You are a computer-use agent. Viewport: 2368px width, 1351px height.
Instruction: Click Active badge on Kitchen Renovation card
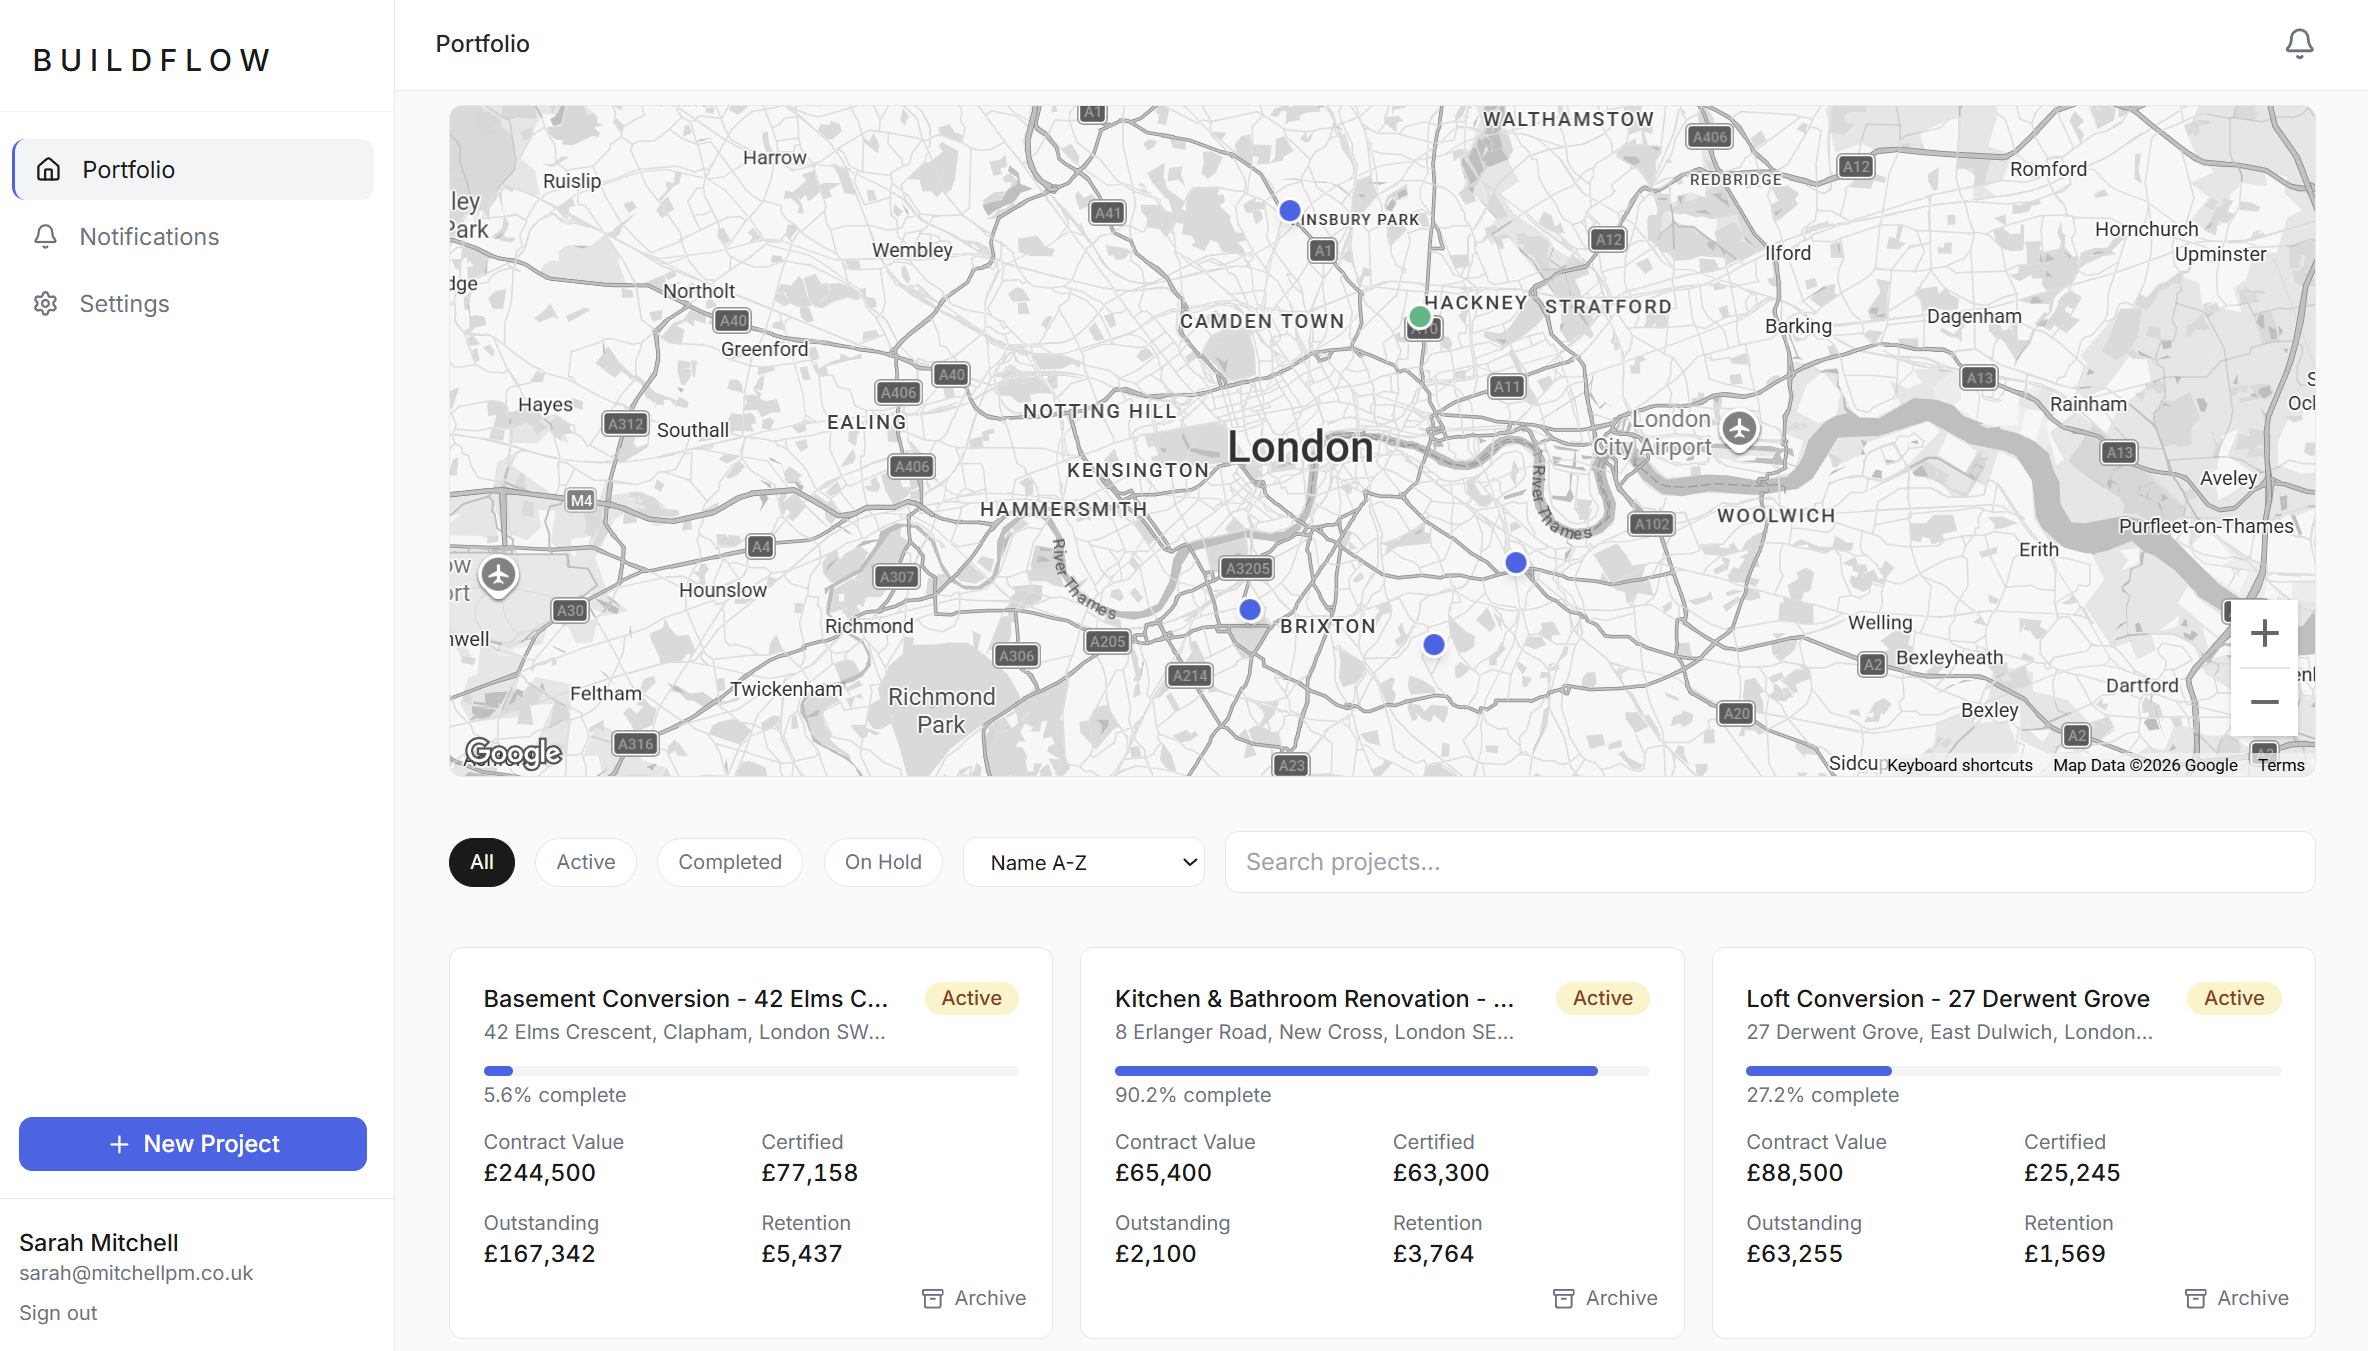click(1603, 998)
